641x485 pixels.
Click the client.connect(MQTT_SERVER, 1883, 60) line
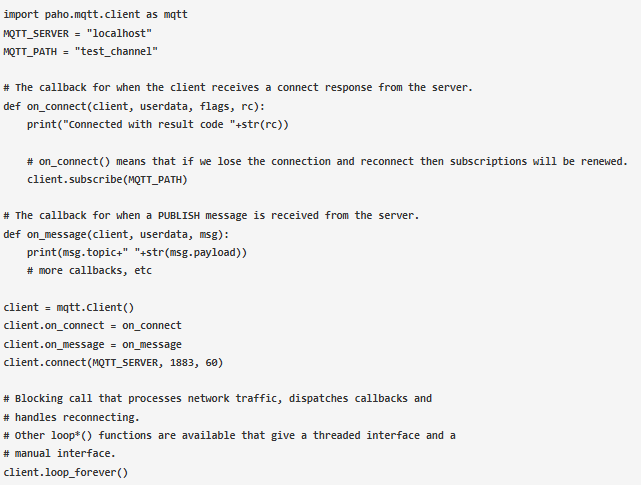(x=113, y=362)
